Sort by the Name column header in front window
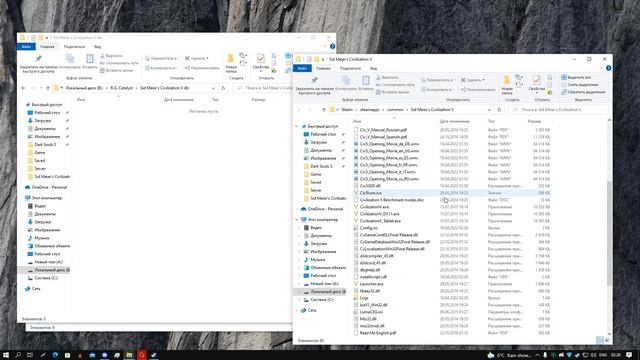This screenshot has height=360, width=640. (357, 121)
